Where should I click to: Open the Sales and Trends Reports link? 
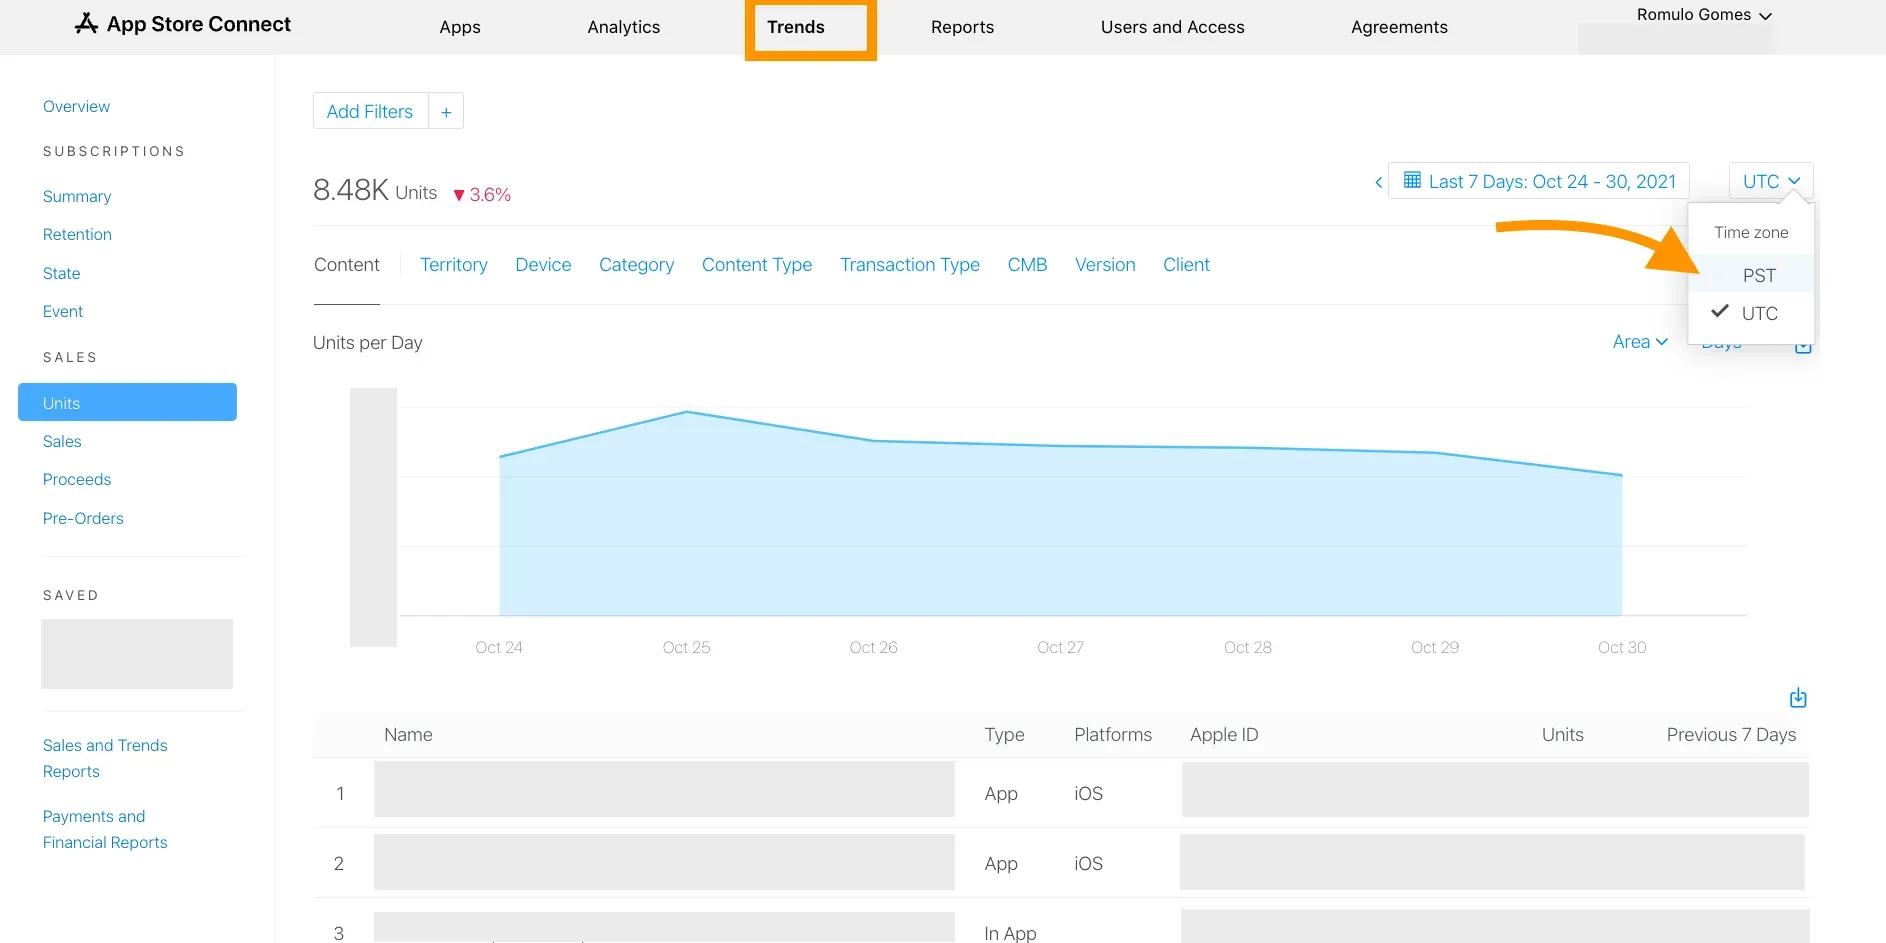click(105, 758)
